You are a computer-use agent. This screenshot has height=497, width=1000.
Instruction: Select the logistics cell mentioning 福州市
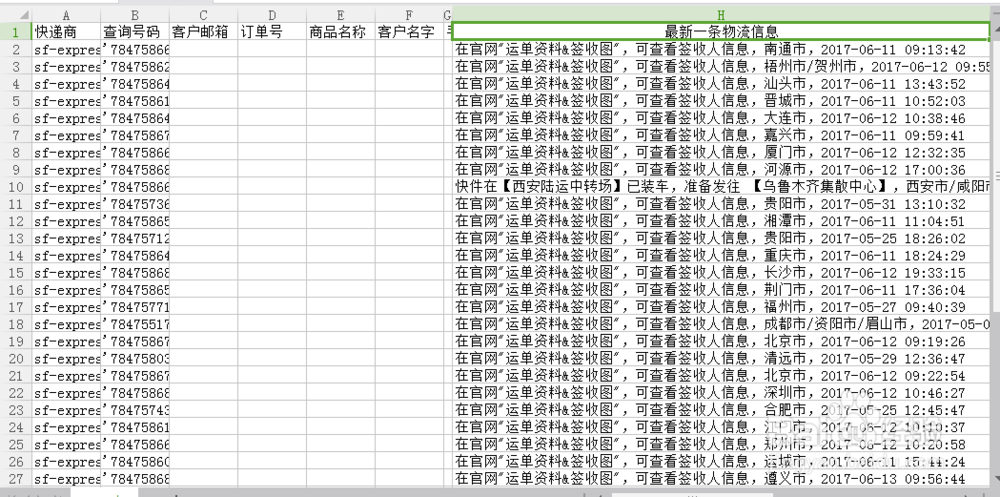pyautogui.click(x=721, y=308)
